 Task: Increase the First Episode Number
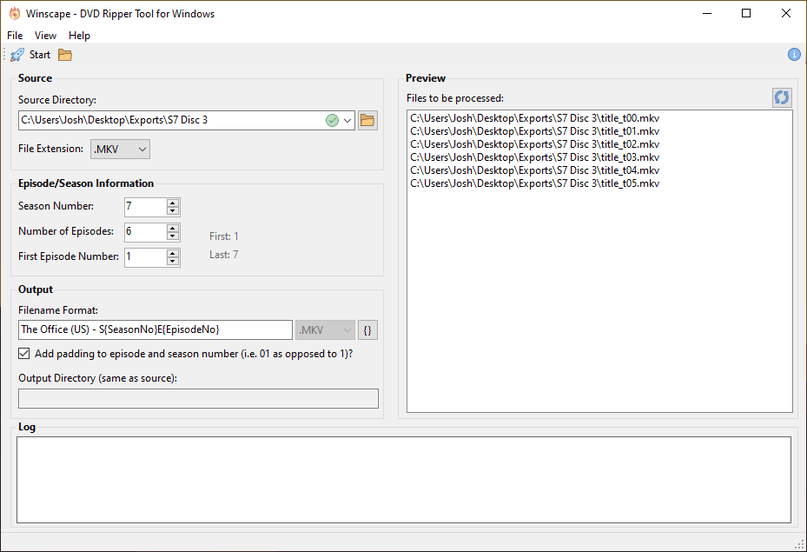click(x=173, y=253)
